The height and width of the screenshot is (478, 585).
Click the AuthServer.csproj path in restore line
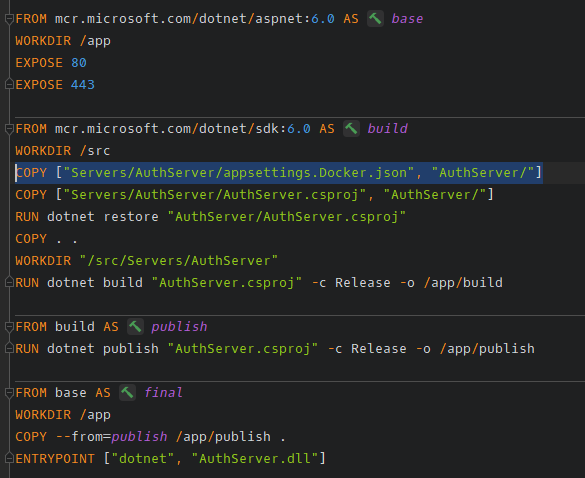coord(287,217)
